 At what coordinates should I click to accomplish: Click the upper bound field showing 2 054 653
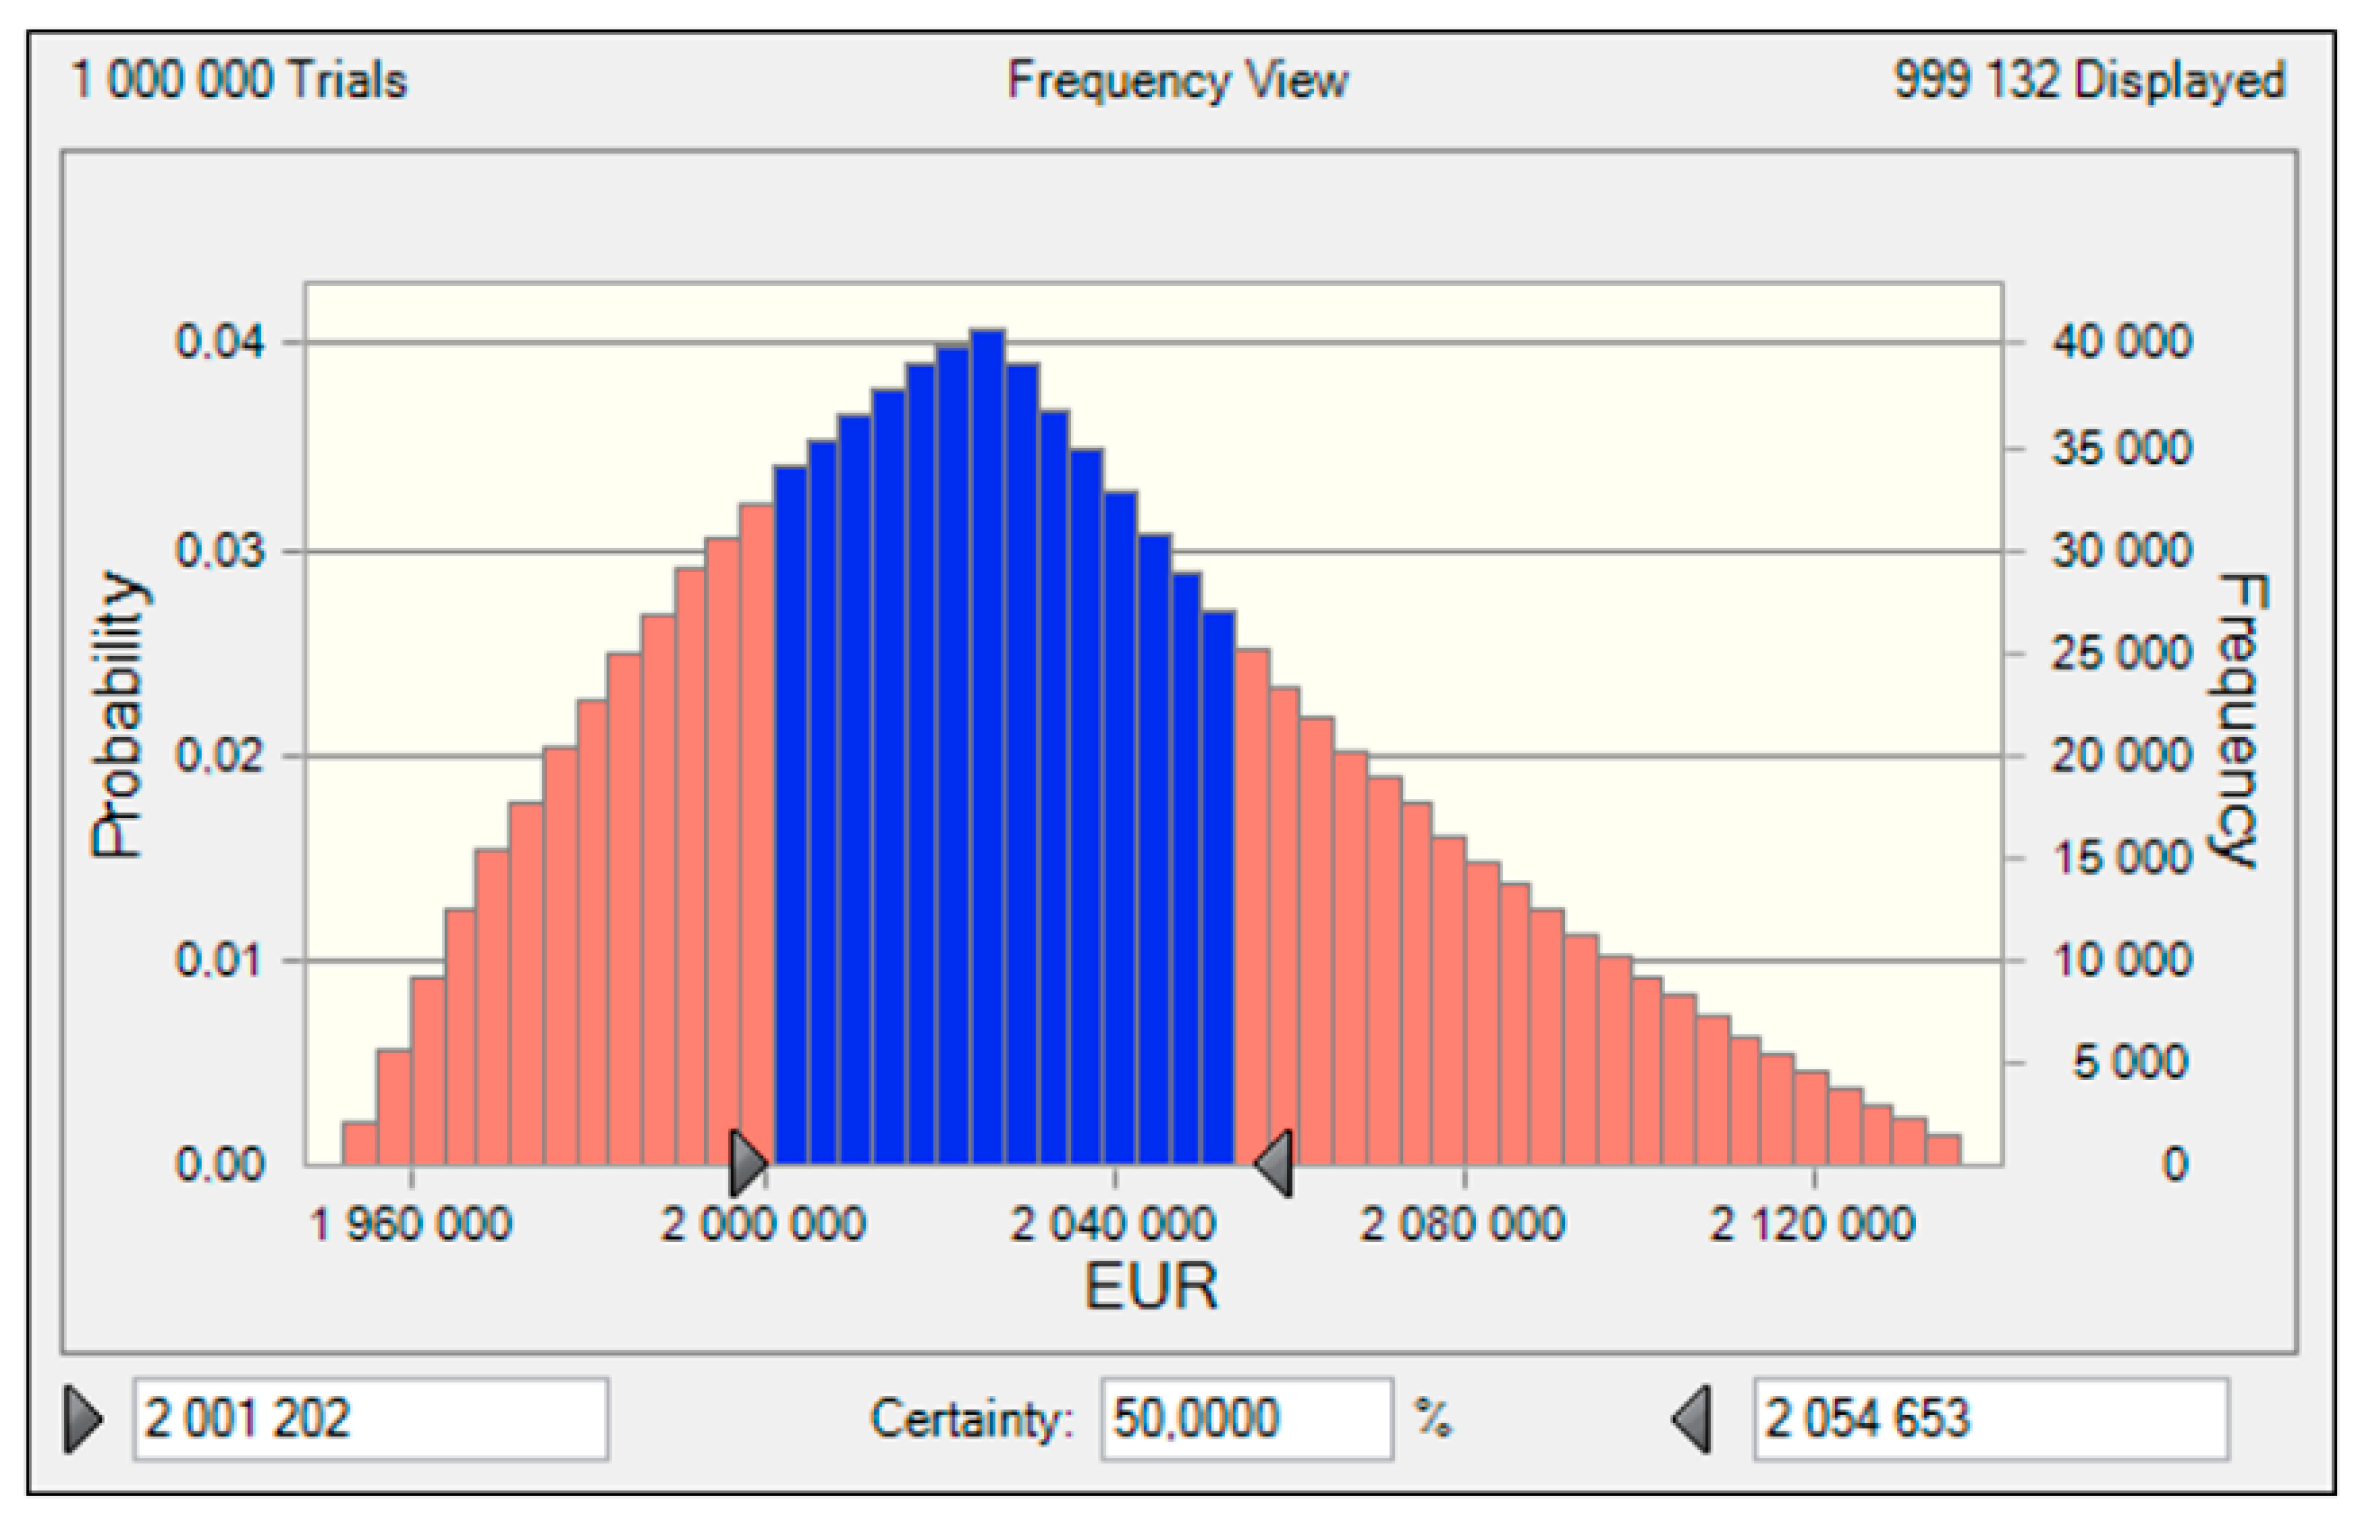[1990, 1418]
